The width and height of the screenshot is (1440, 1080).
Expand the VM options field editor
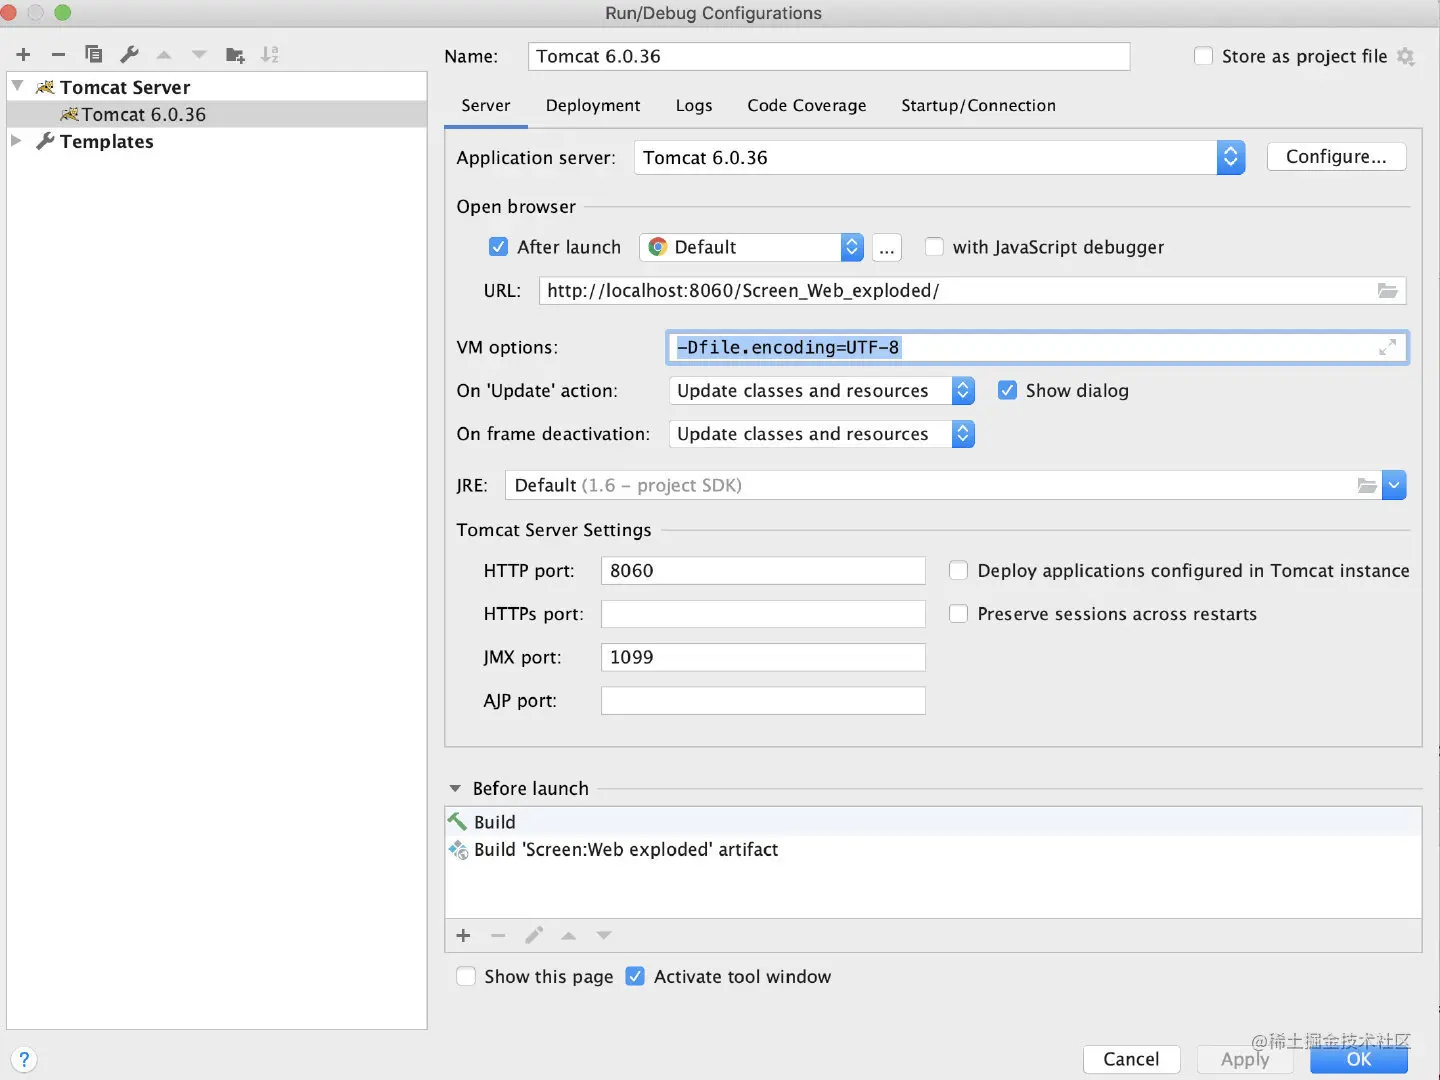[1388, 348]
